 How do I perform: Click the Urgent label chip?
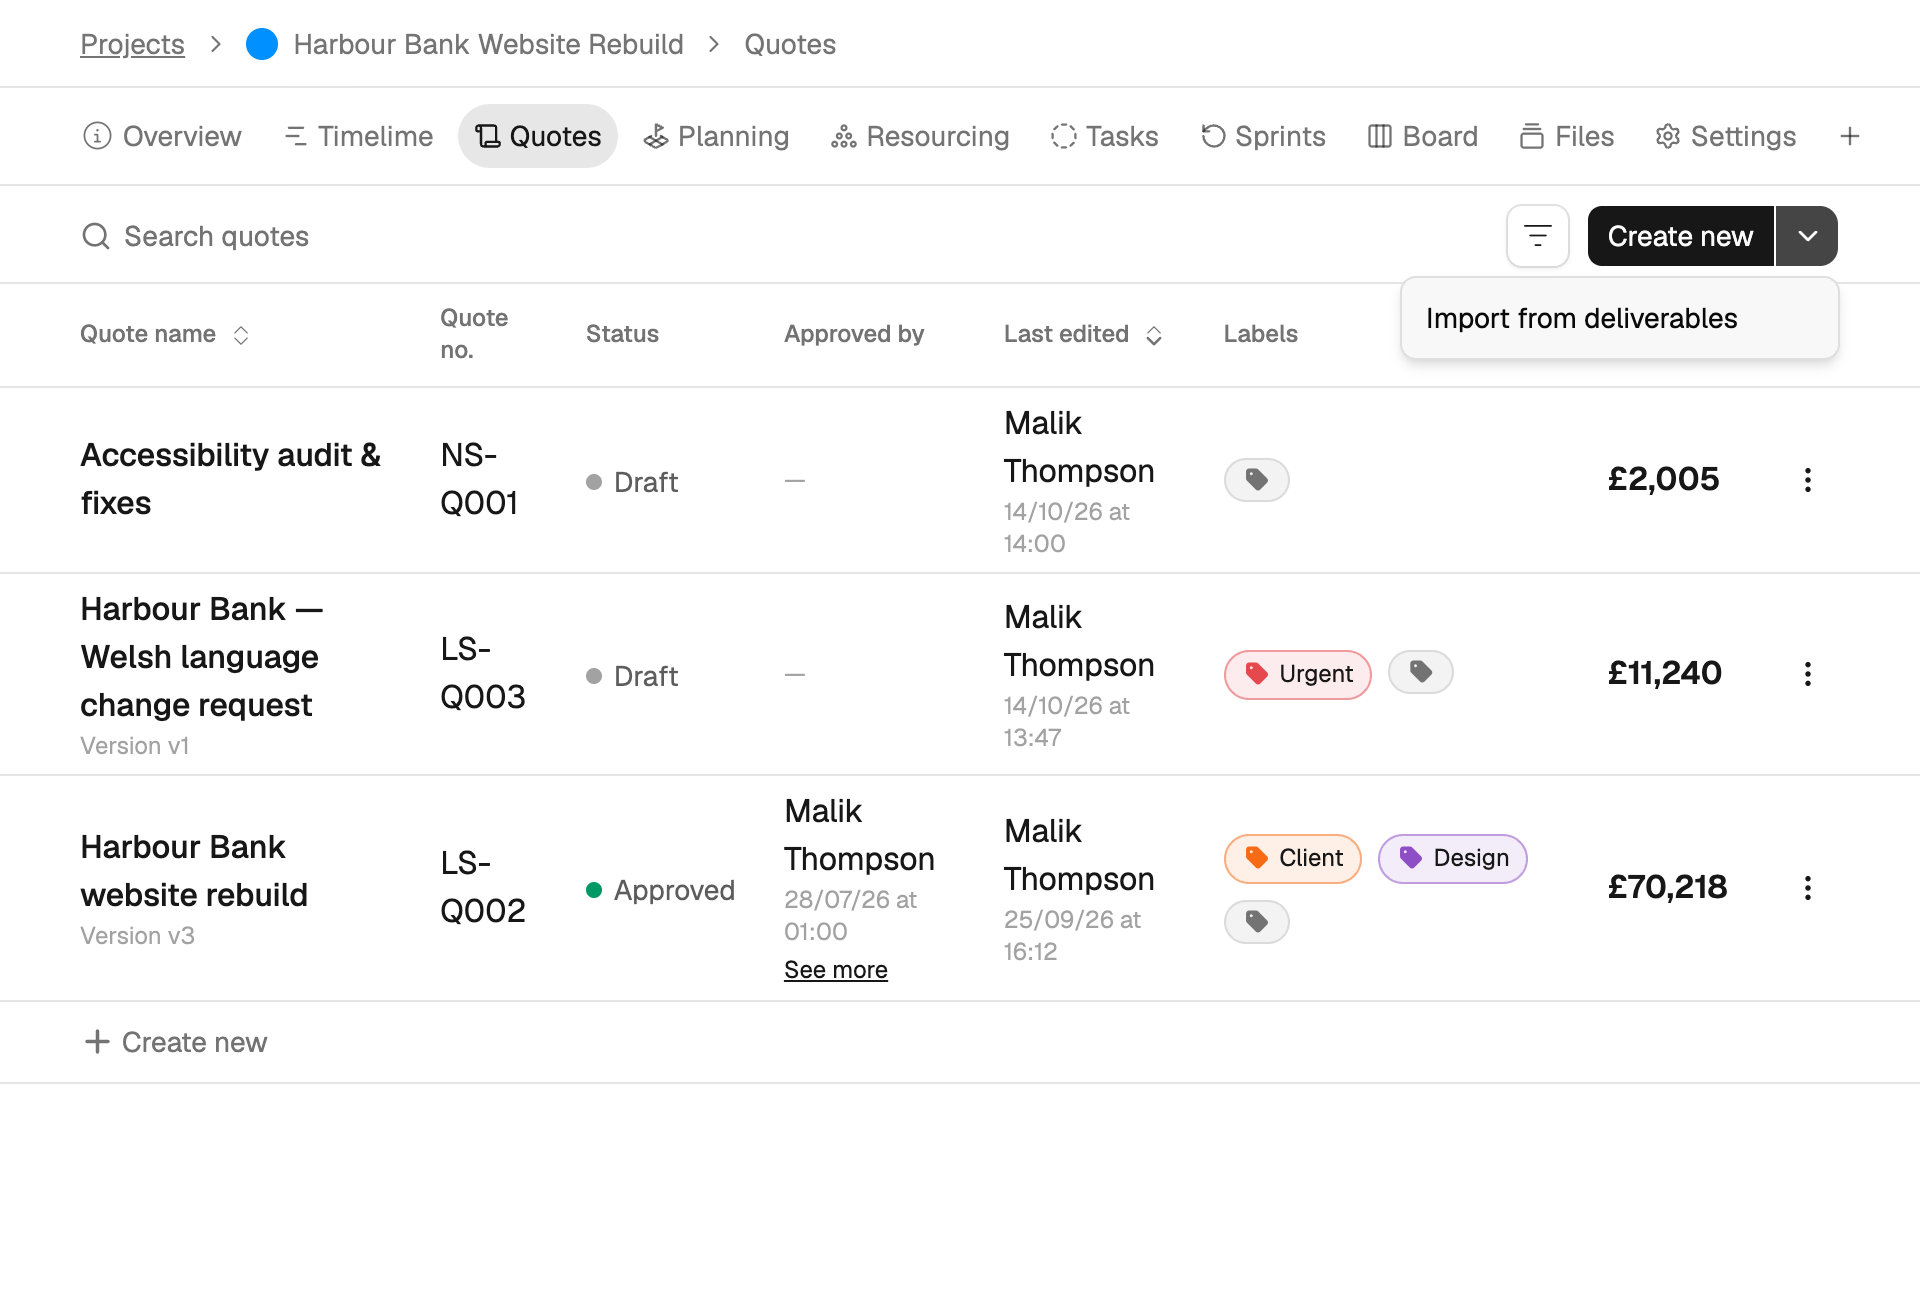pos(1297,674)
